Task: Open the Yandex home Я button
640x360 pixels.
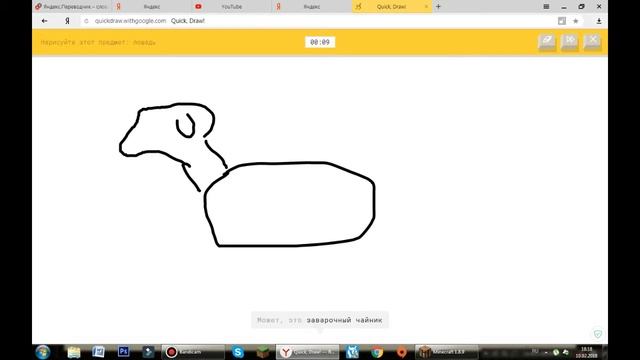Action: pyautogui.click(x=67, y=21)
